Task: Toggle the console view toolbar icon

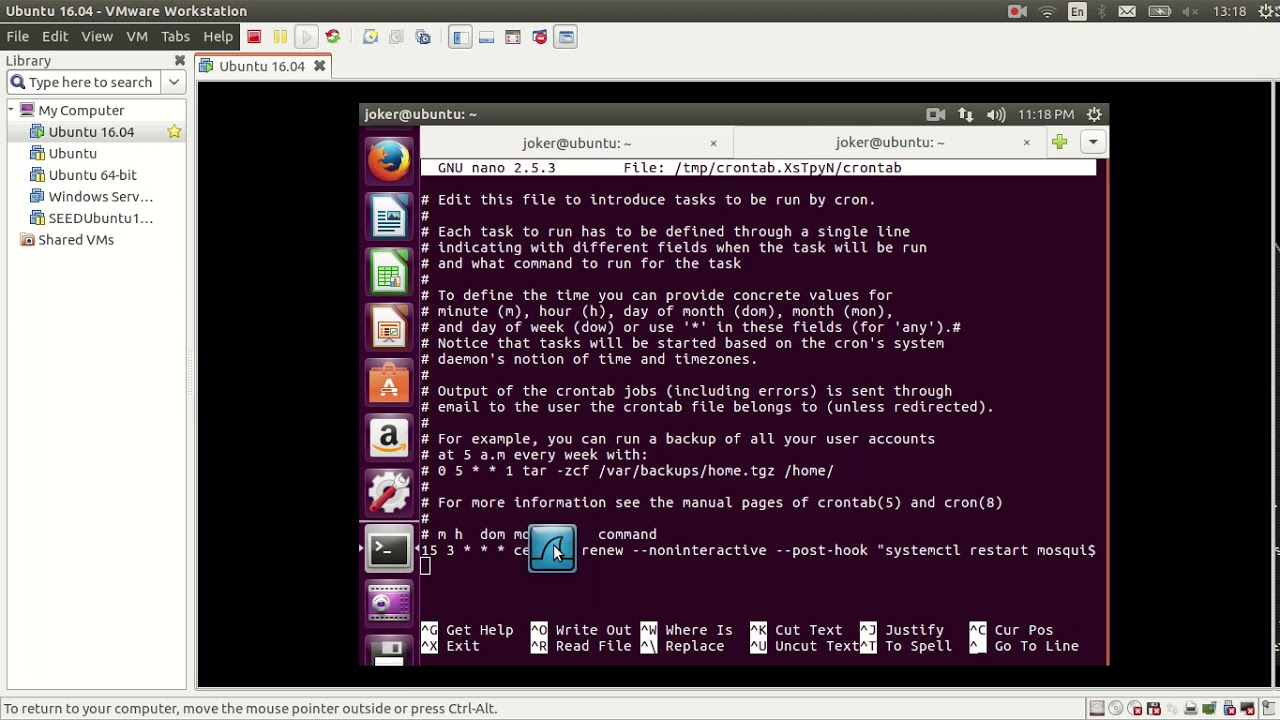Action: (x=566, y=37)
